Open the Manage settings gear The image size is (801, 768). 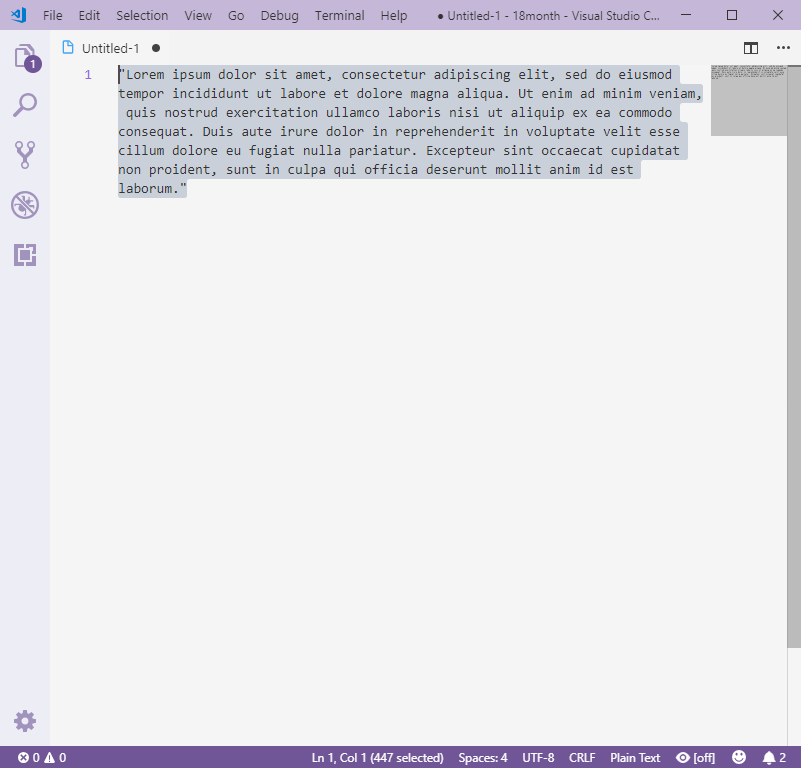(x=25, y=720)
